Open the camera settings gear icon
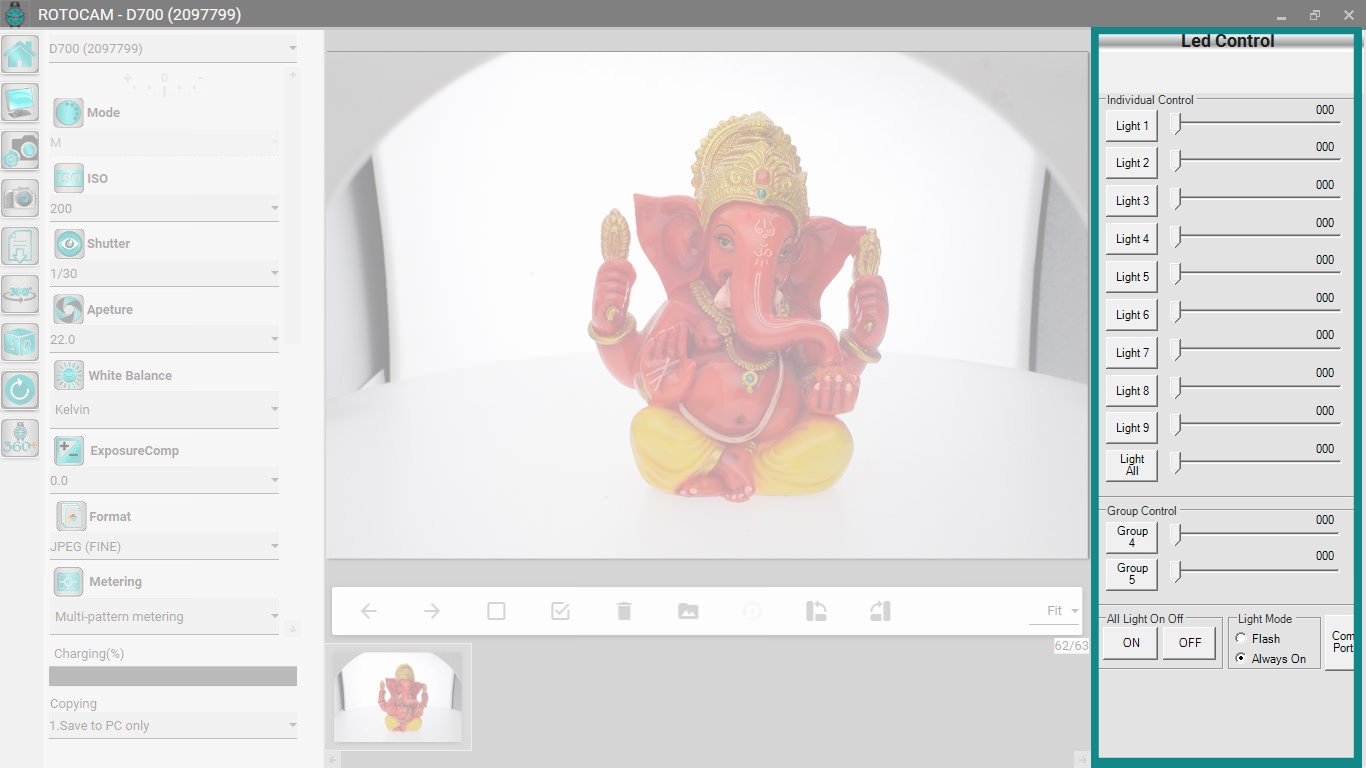The width and height of the screenshot is (1366, 768). 20,150
